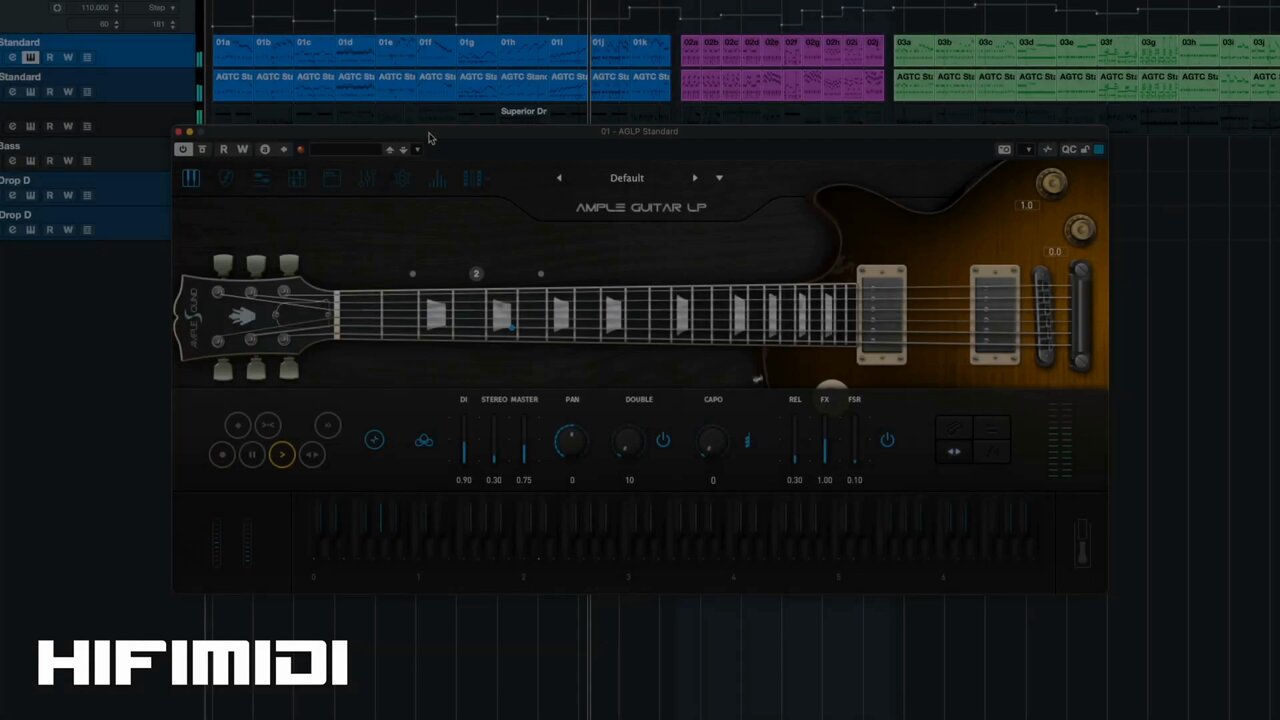The width and height of the screenshot is (1280, 720).
Task: Open the preset management dropdown triangle
Action: coord(417,149)
